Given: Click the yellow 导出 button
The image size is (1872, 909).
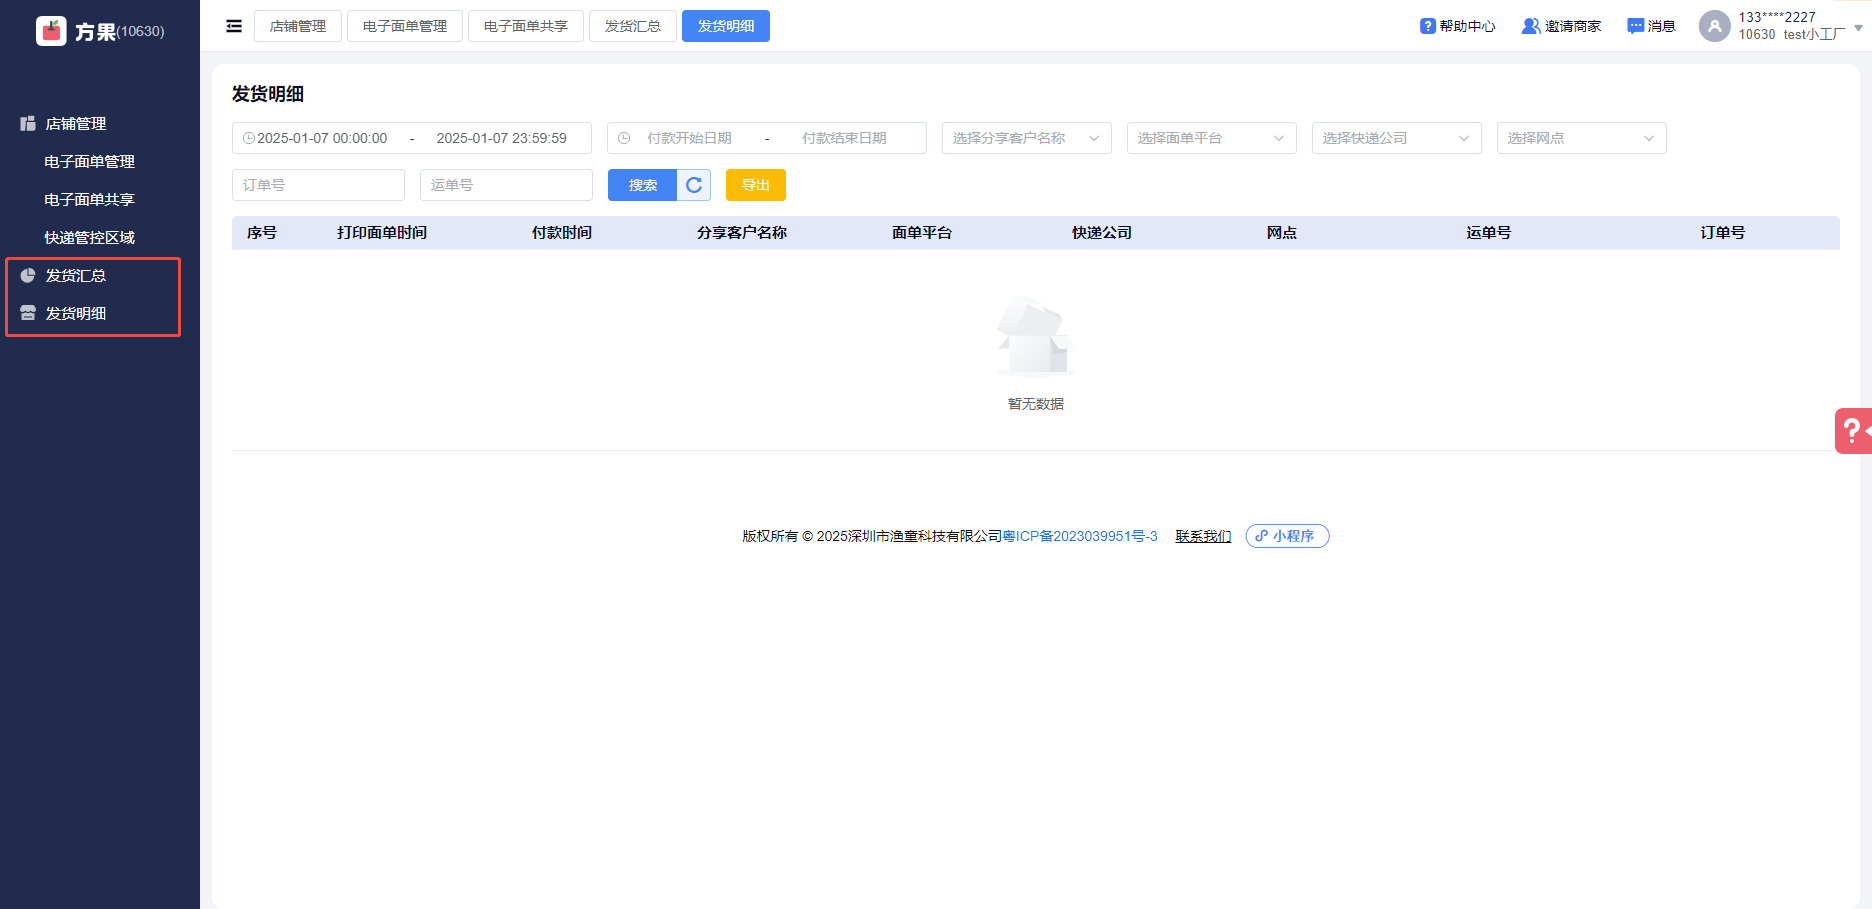Looking at the screenshot, I should (755, 185).
